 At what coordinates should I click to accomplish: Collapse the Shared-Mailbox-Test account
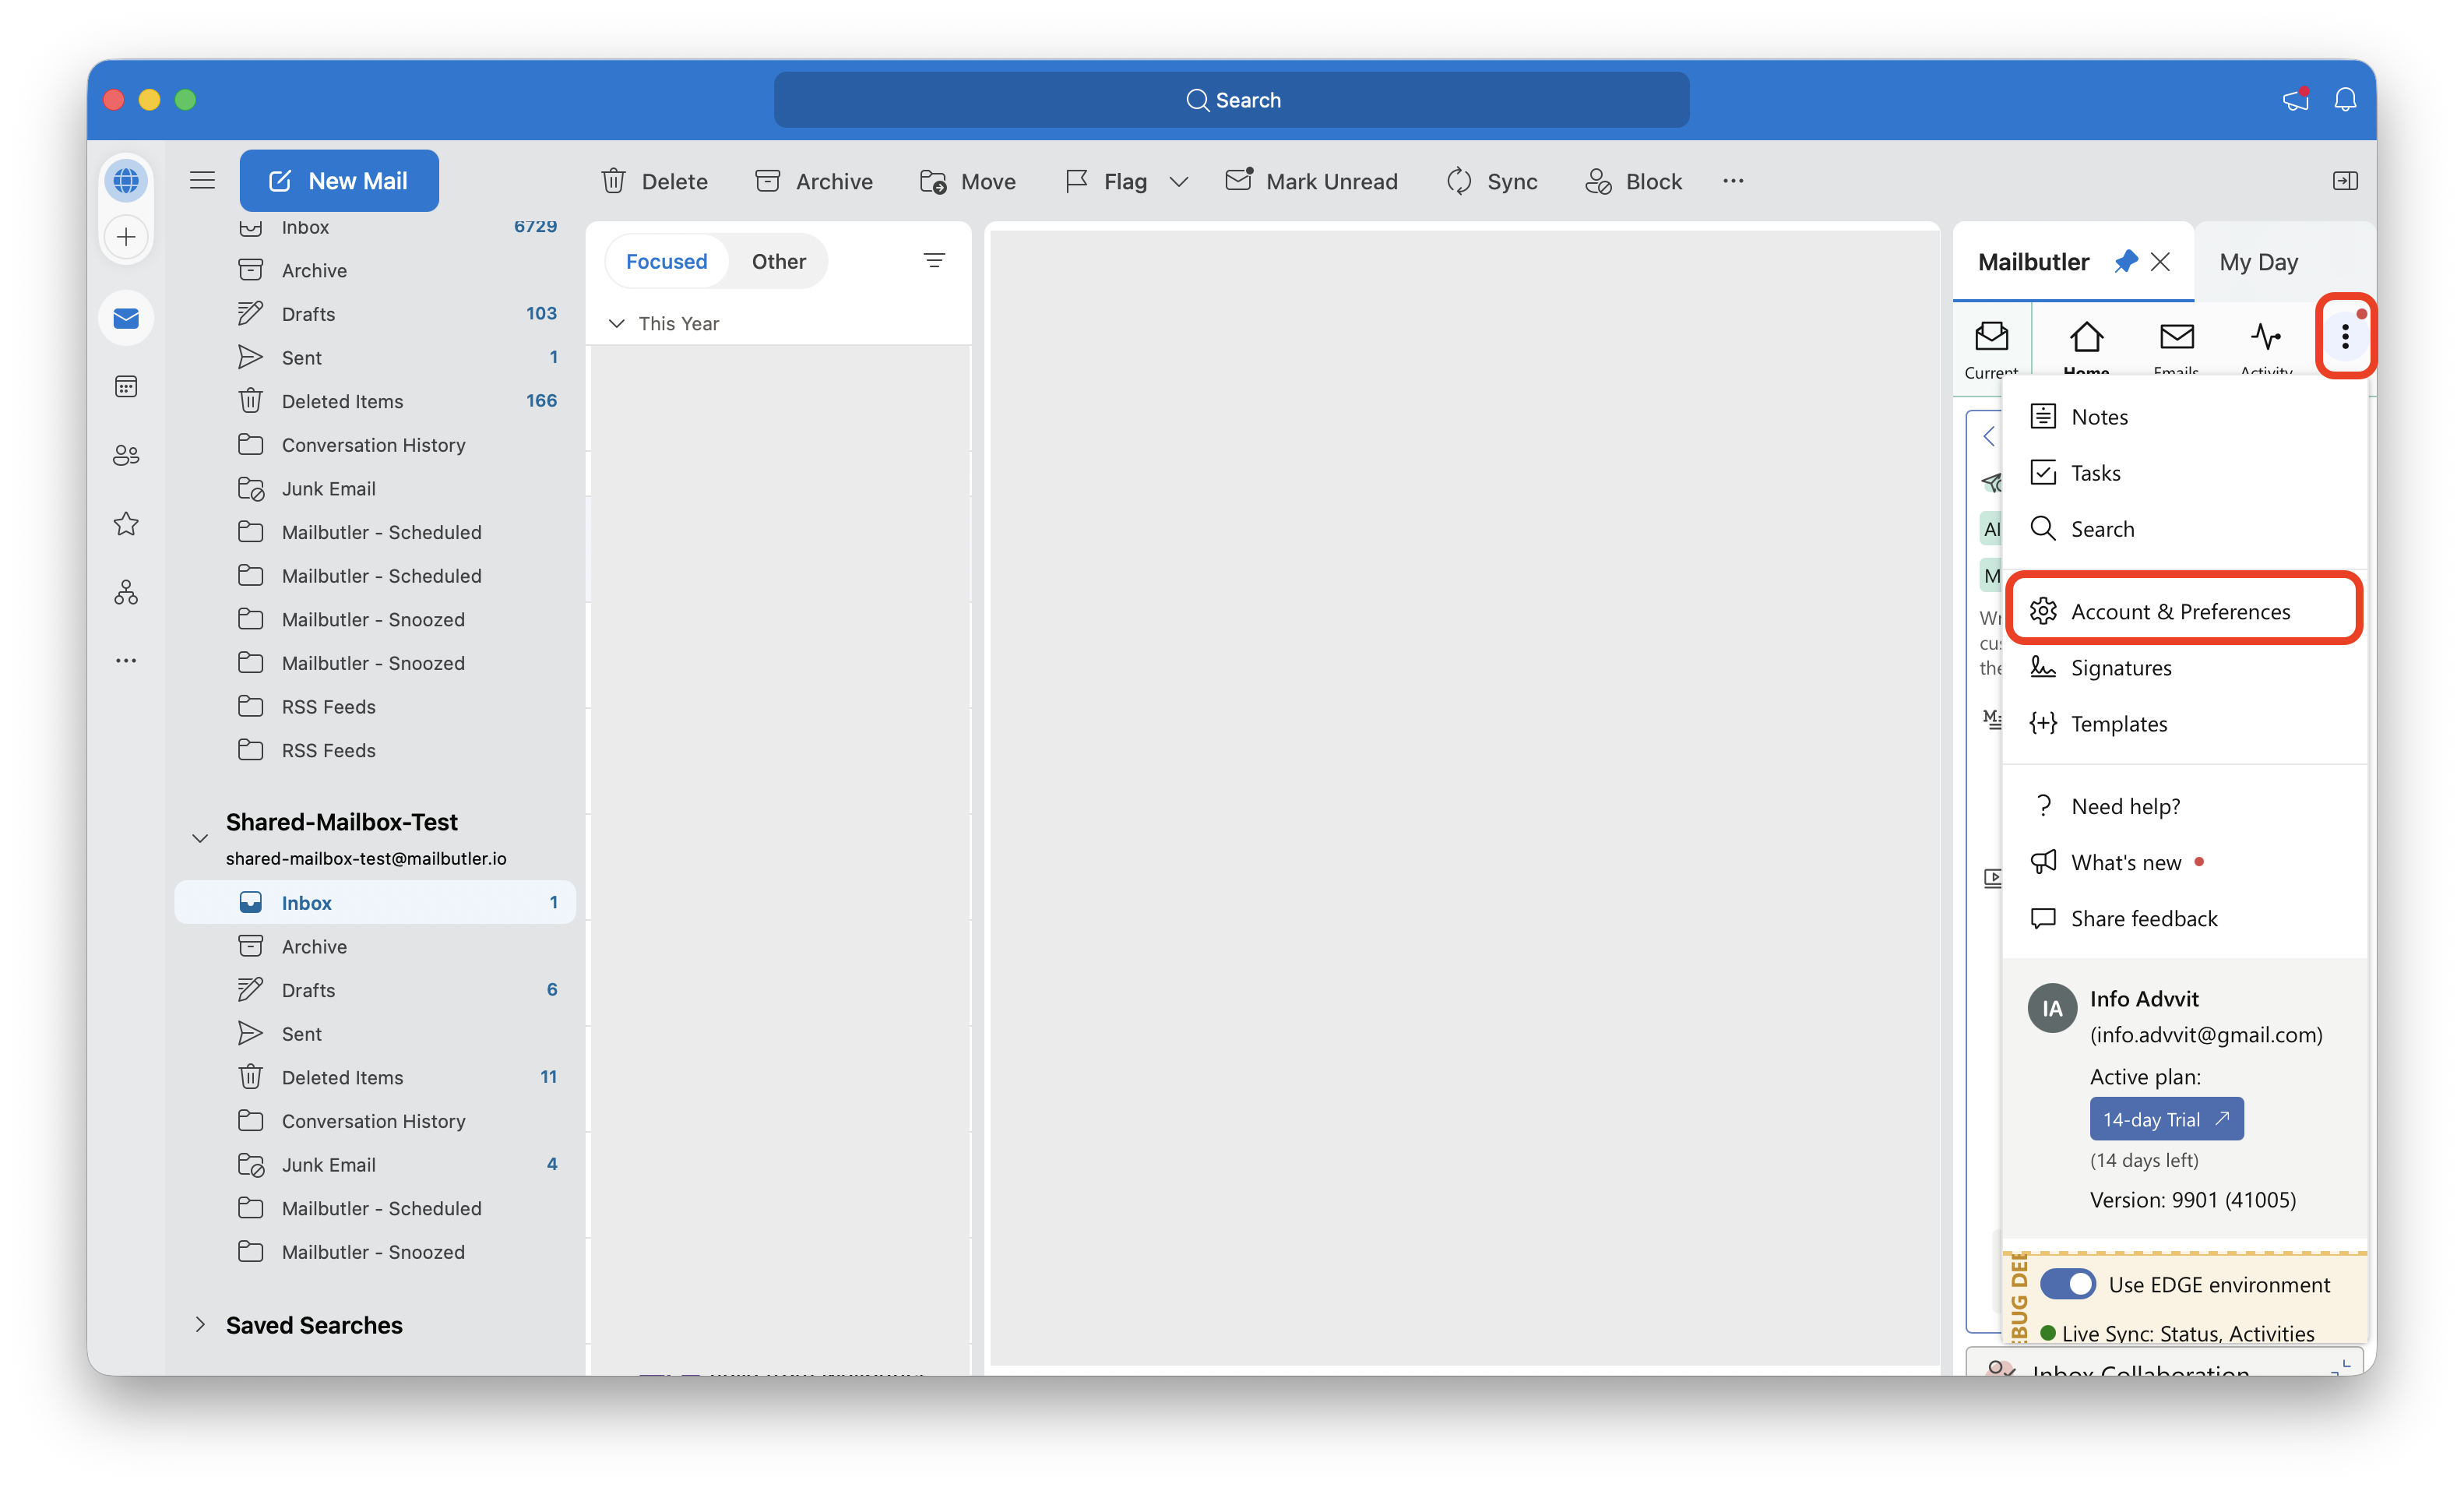200,838
